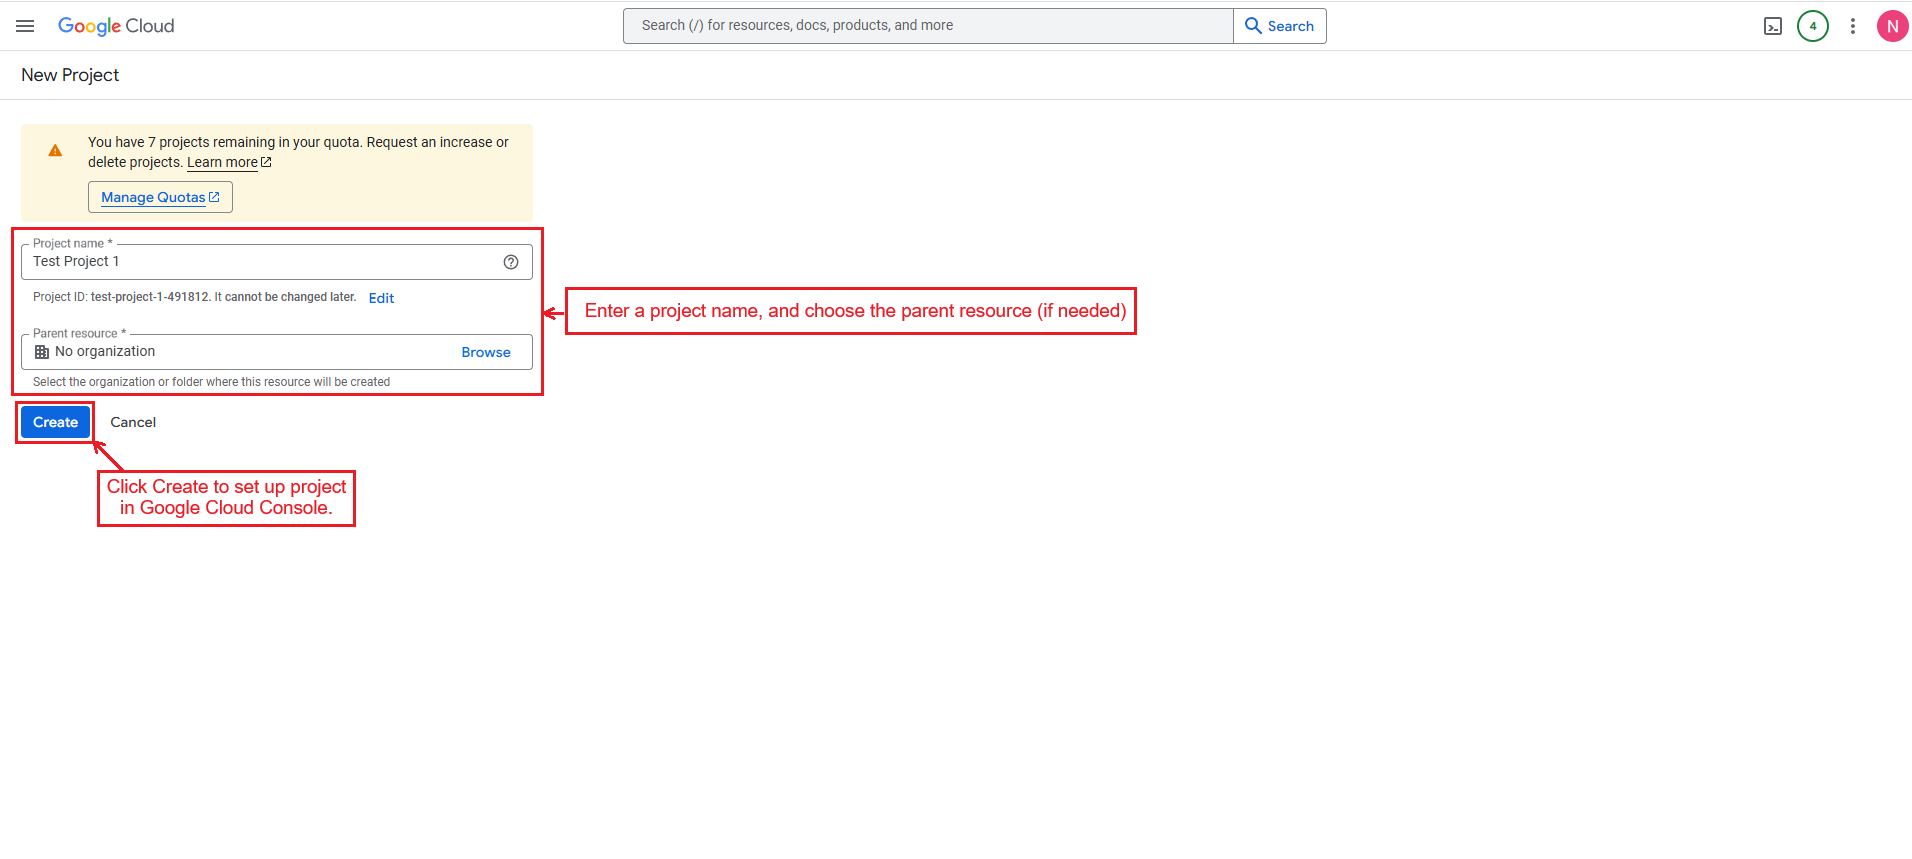Image resolution: width=1912 pixels, height=859 pixels.
Task: Click the organization building icon
Action: click(x=42, y=352)
